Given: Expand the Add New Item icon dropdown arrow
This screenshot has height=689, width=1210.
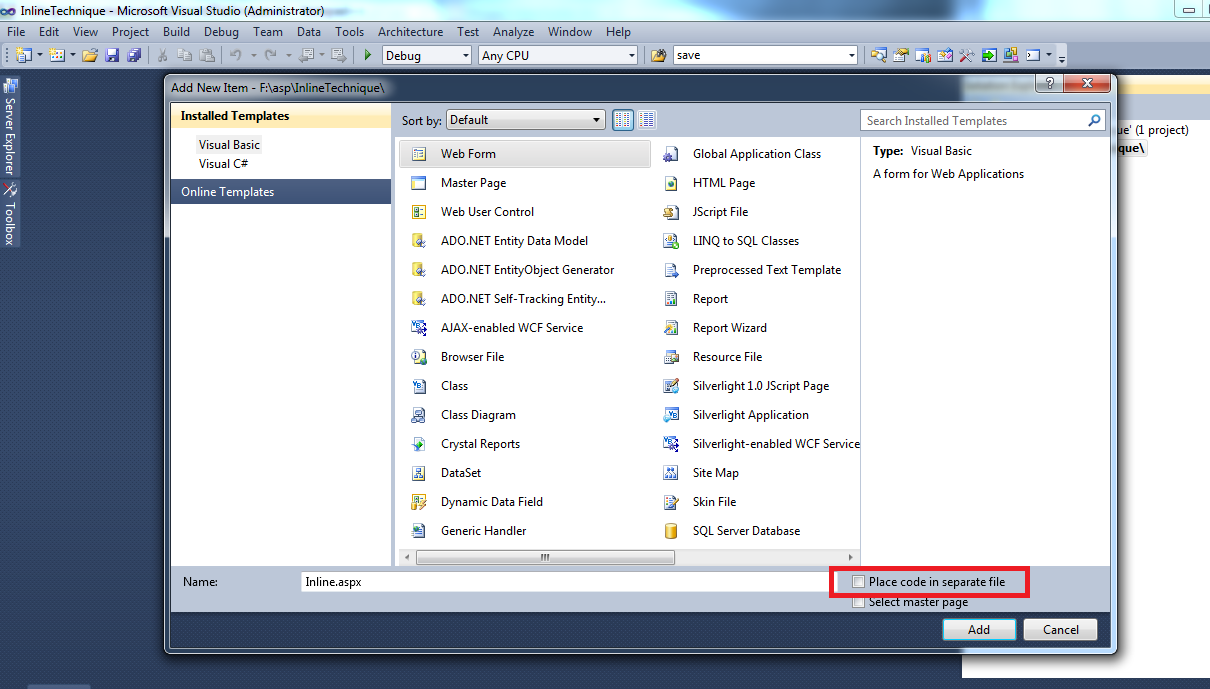Looking at the screenshot, I should 73,55.
